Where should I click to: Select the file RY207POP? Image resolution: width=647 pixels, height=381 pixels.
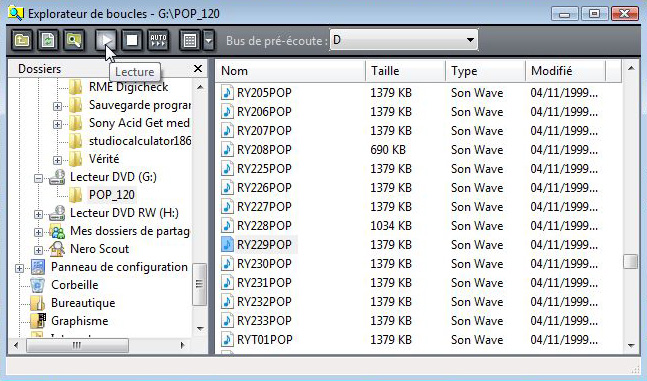[x=264, y=131]
